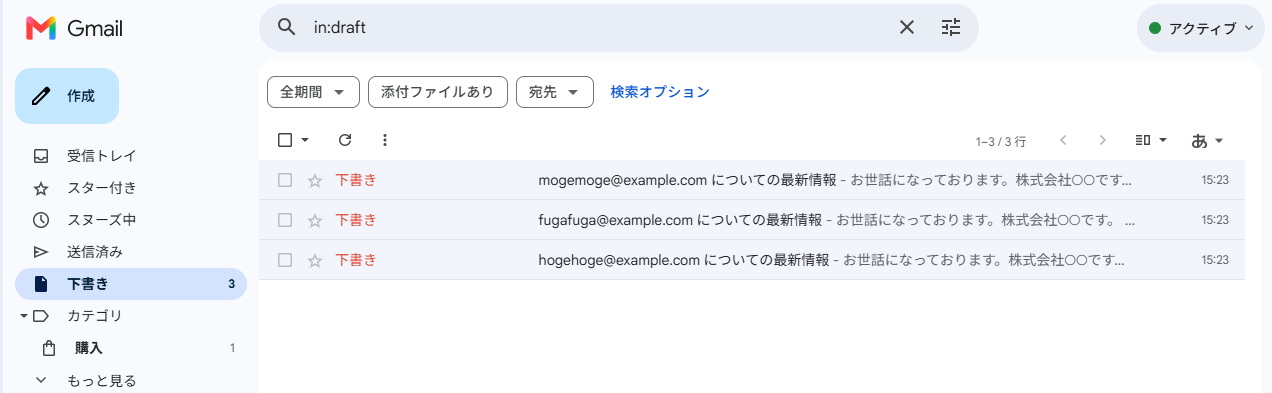Select checkbox for fugafuga@example.com draft
1272x393 pixels.
(x=285, y=220)
